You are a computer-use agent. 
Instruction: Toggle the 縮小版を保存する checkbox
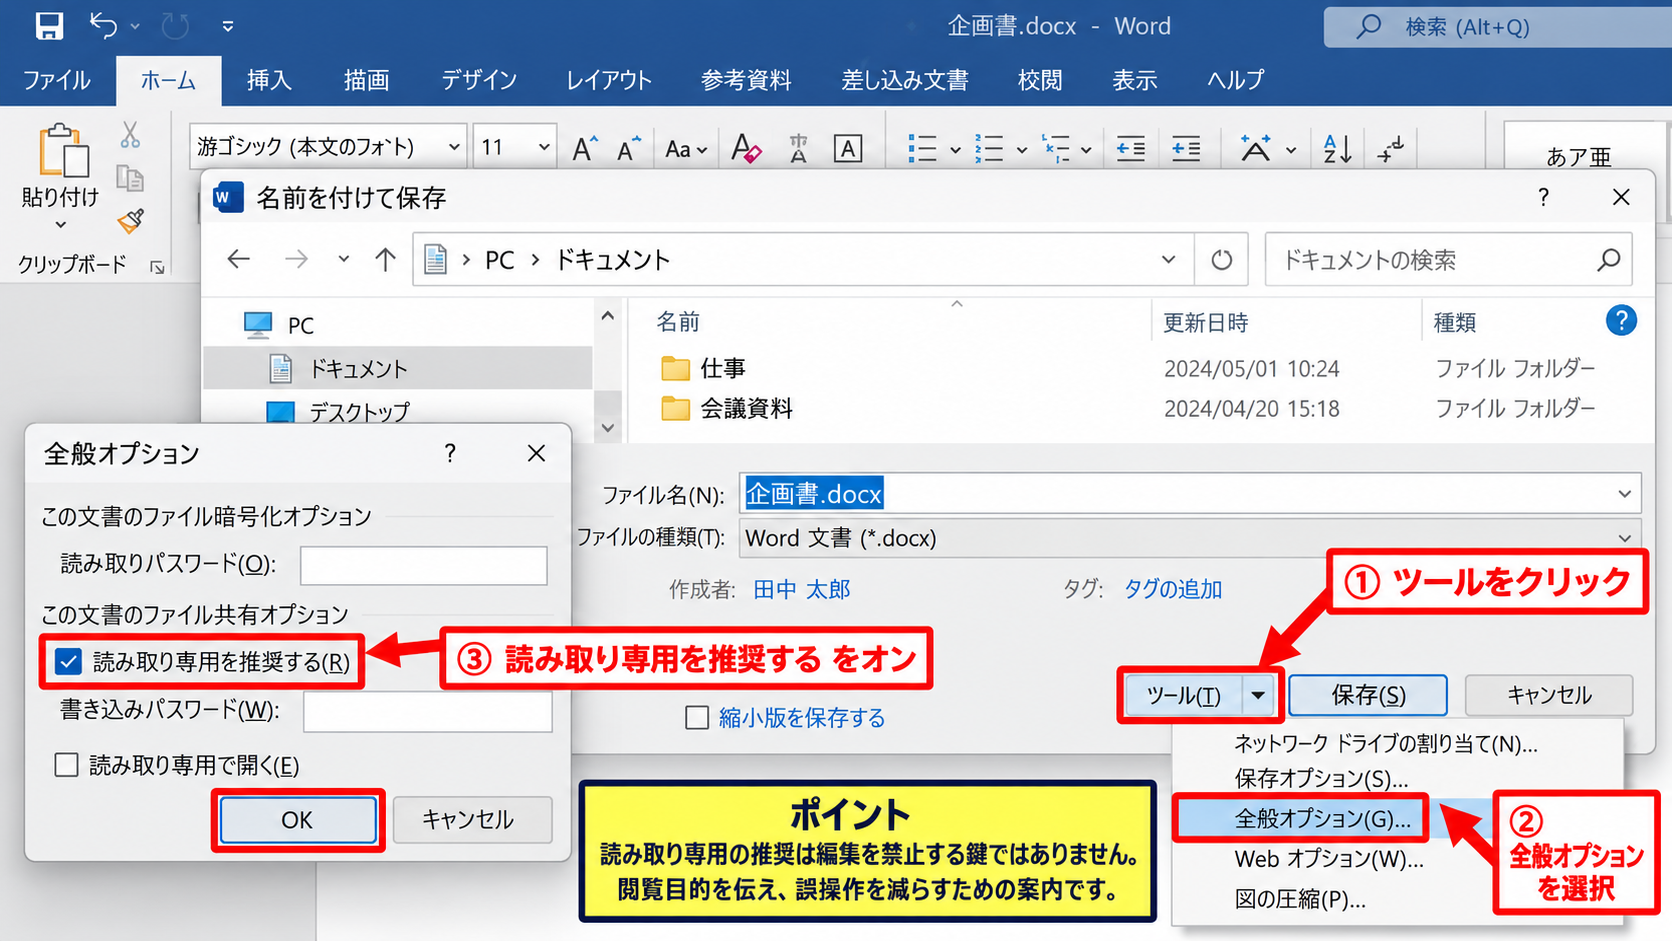pyautogui.click(x=697, y=718)
